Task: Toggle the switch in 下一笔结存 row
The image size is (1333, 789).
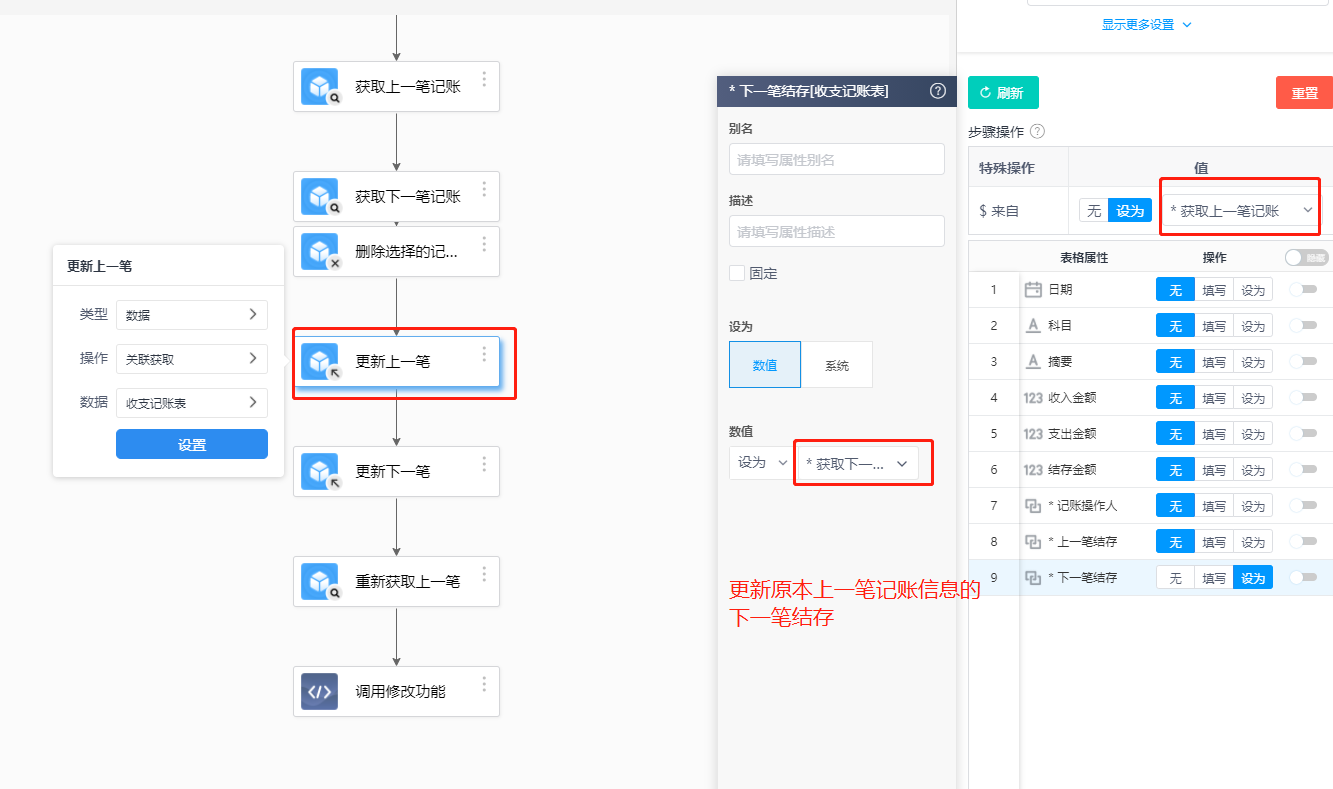Action: (1303, 578)
